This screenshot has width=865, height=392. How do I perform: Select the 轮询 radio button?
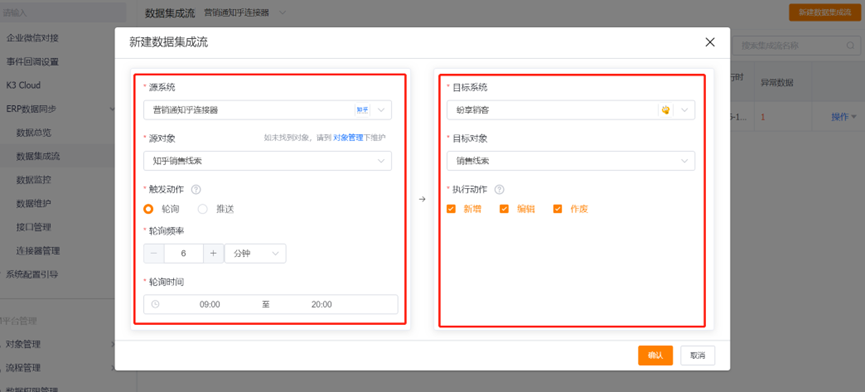[x=148, y=209]
